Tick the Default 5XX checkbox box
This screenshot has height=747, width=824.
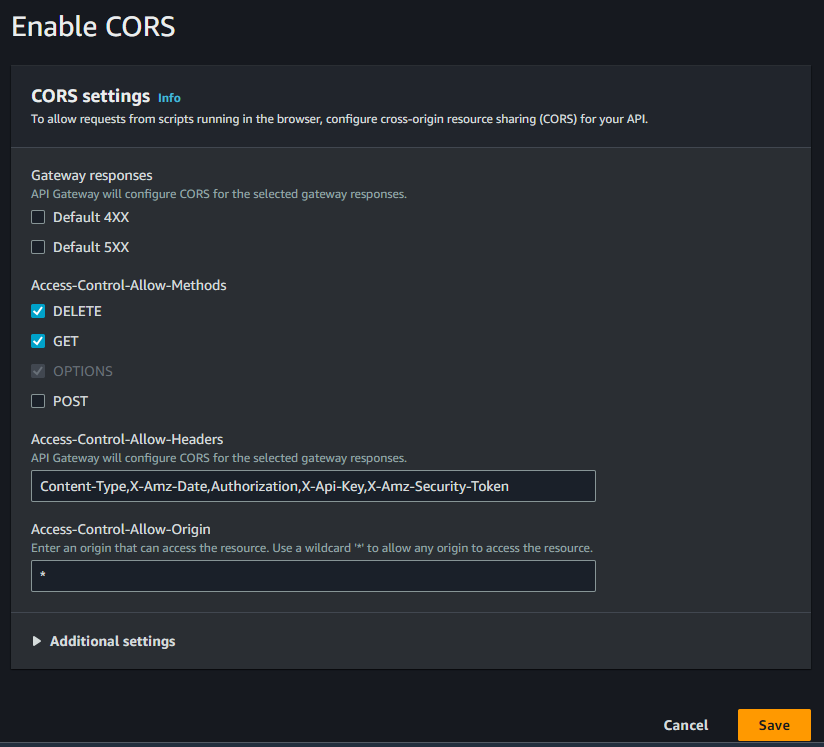tap(38, 247)
